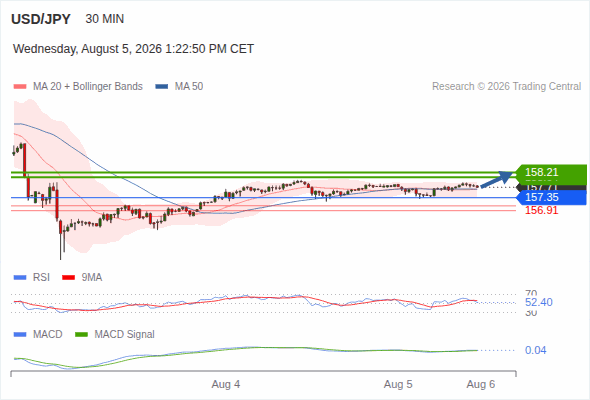Select the blue 157.35 pivot price tag

click(551, 197)
